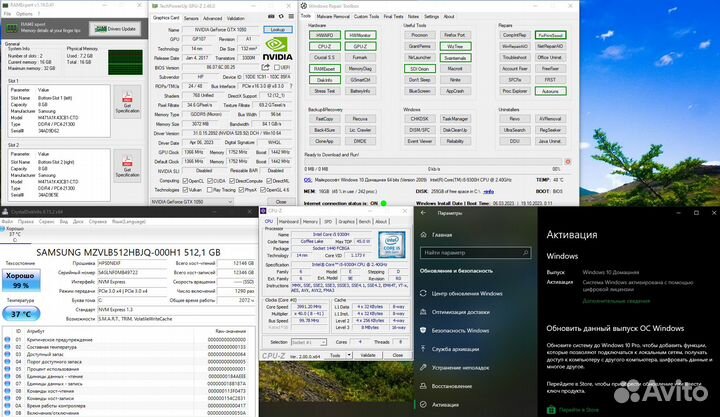Viewport: 720px width, 417px height.
Task: Switch to the Malware Removal tab
Action: pos(333,17)
